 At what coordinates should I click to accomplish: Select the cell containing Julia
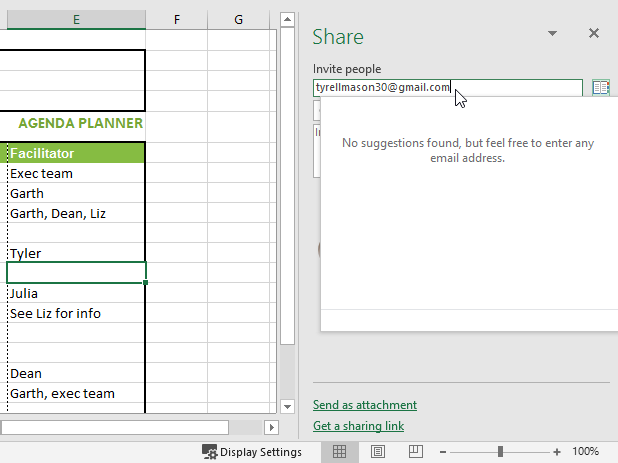pos(76,293)
